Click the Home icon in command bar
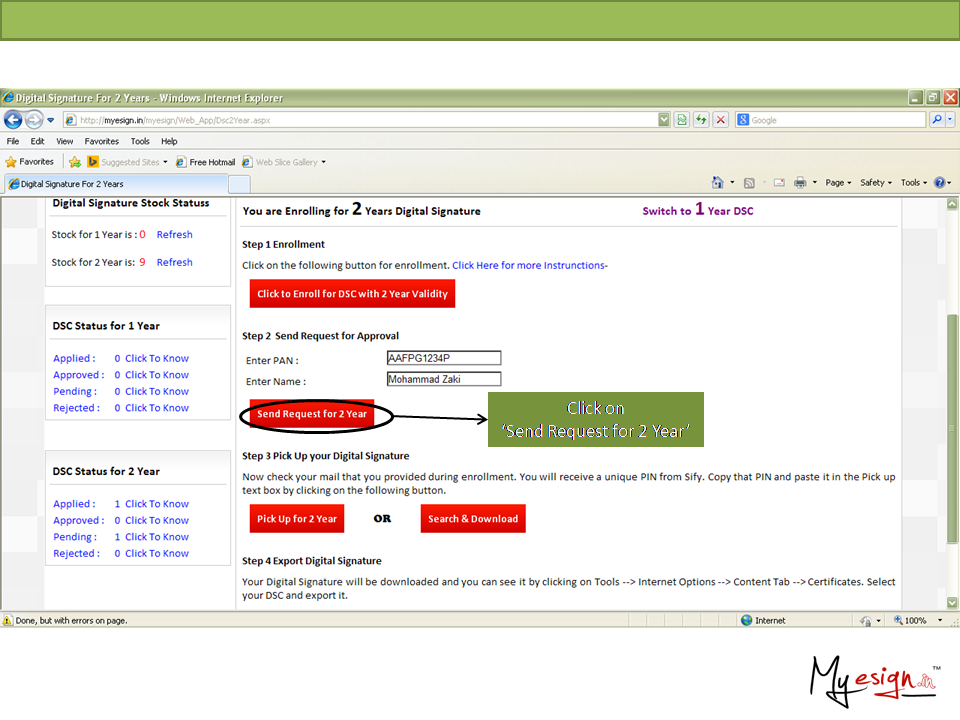Viewport: 960px width, 720px height. pyautogui.click(x=717, y=183)
